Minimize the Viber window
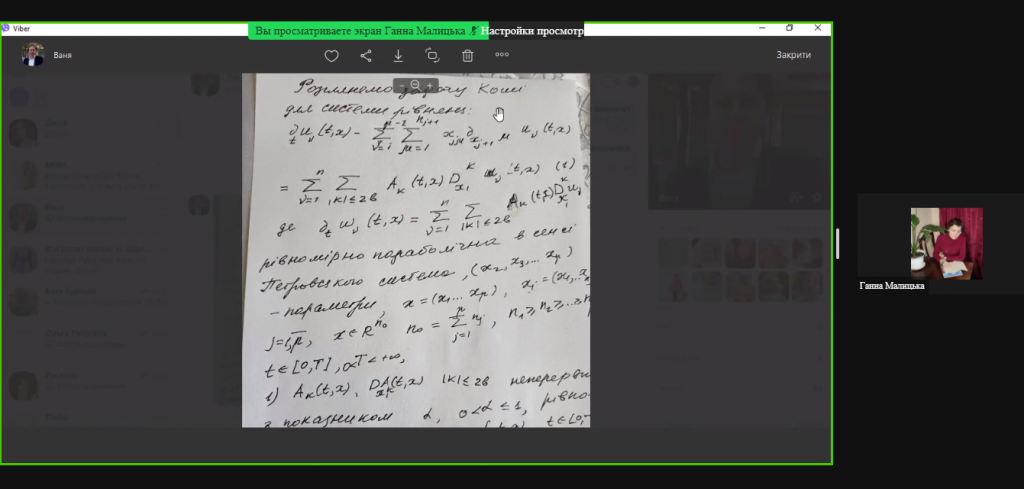Image resolution: width=1024 pixels, height=489 pixels. 760,28
